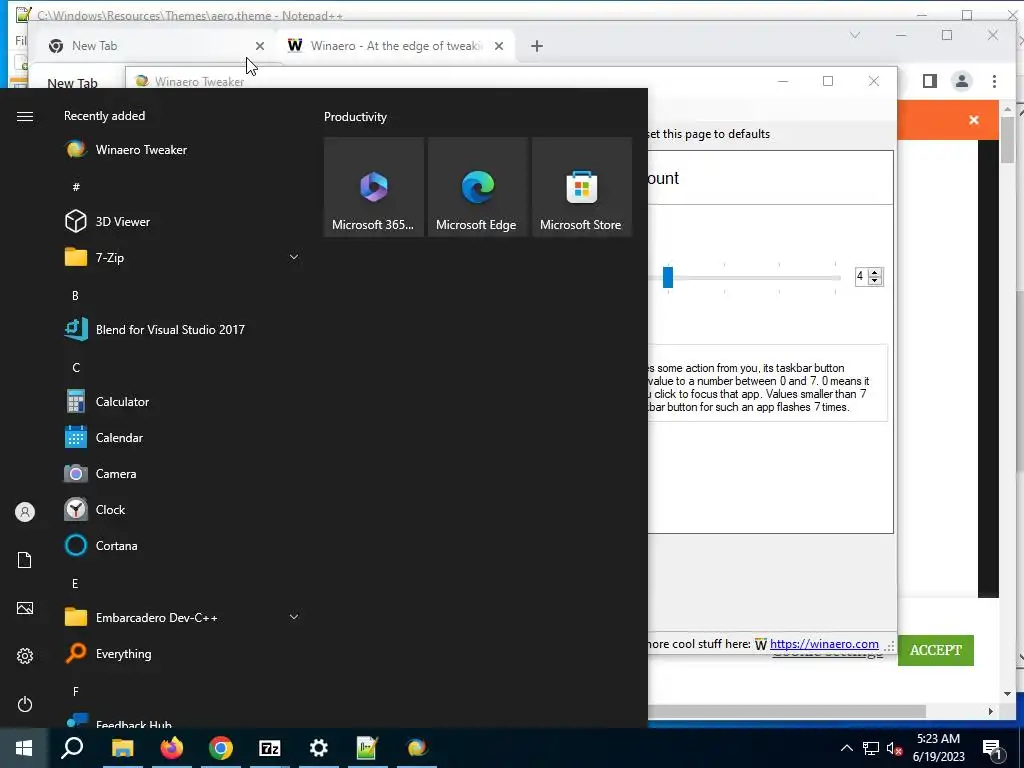The height and width of the screenshot is (768, 1024).
Task: Click the muted volume tray icon
Action: 894,748
